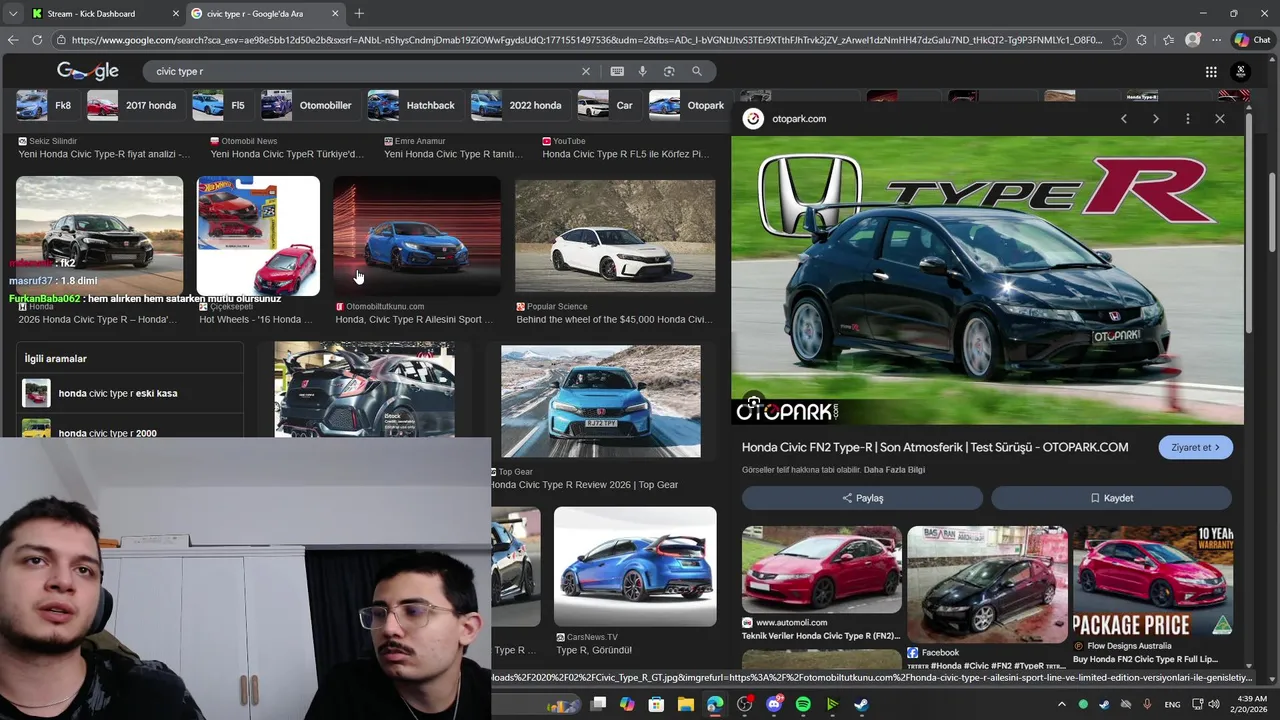Open Microsoft Store from the taskbar
Viewport: 1280px width, 720px height.
pos(657,705)
